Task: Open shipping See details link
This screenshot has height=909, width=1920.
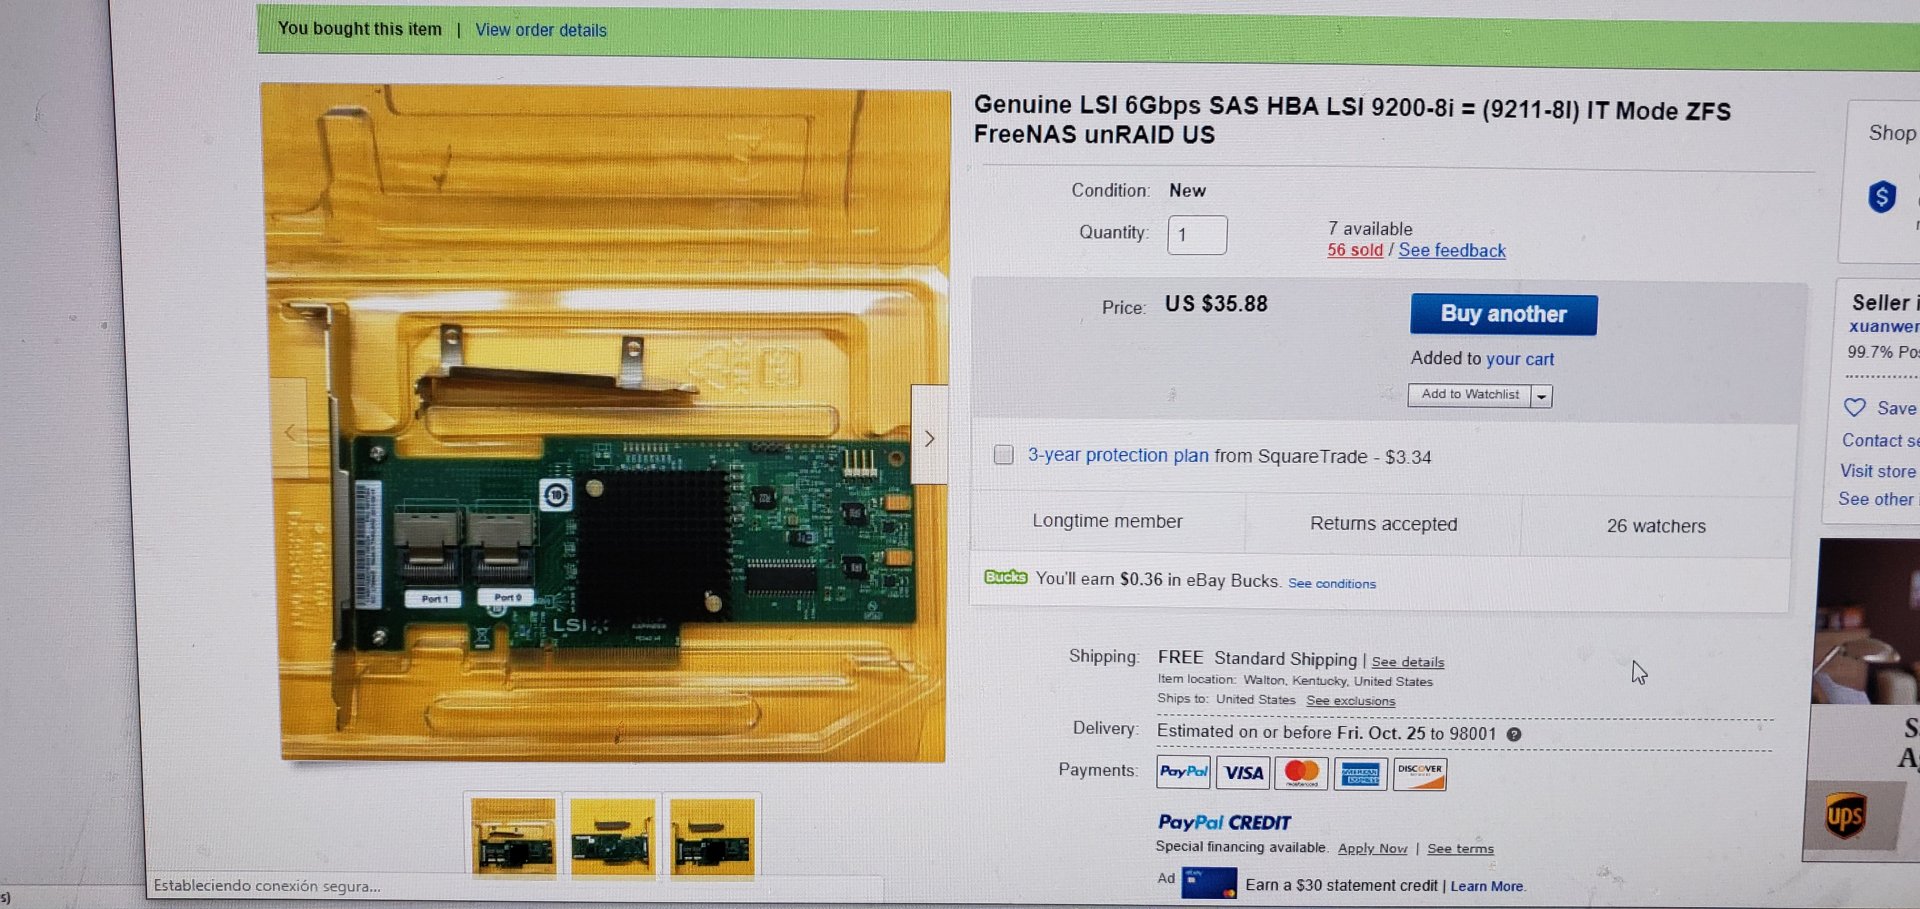Action: point(1408,662)
